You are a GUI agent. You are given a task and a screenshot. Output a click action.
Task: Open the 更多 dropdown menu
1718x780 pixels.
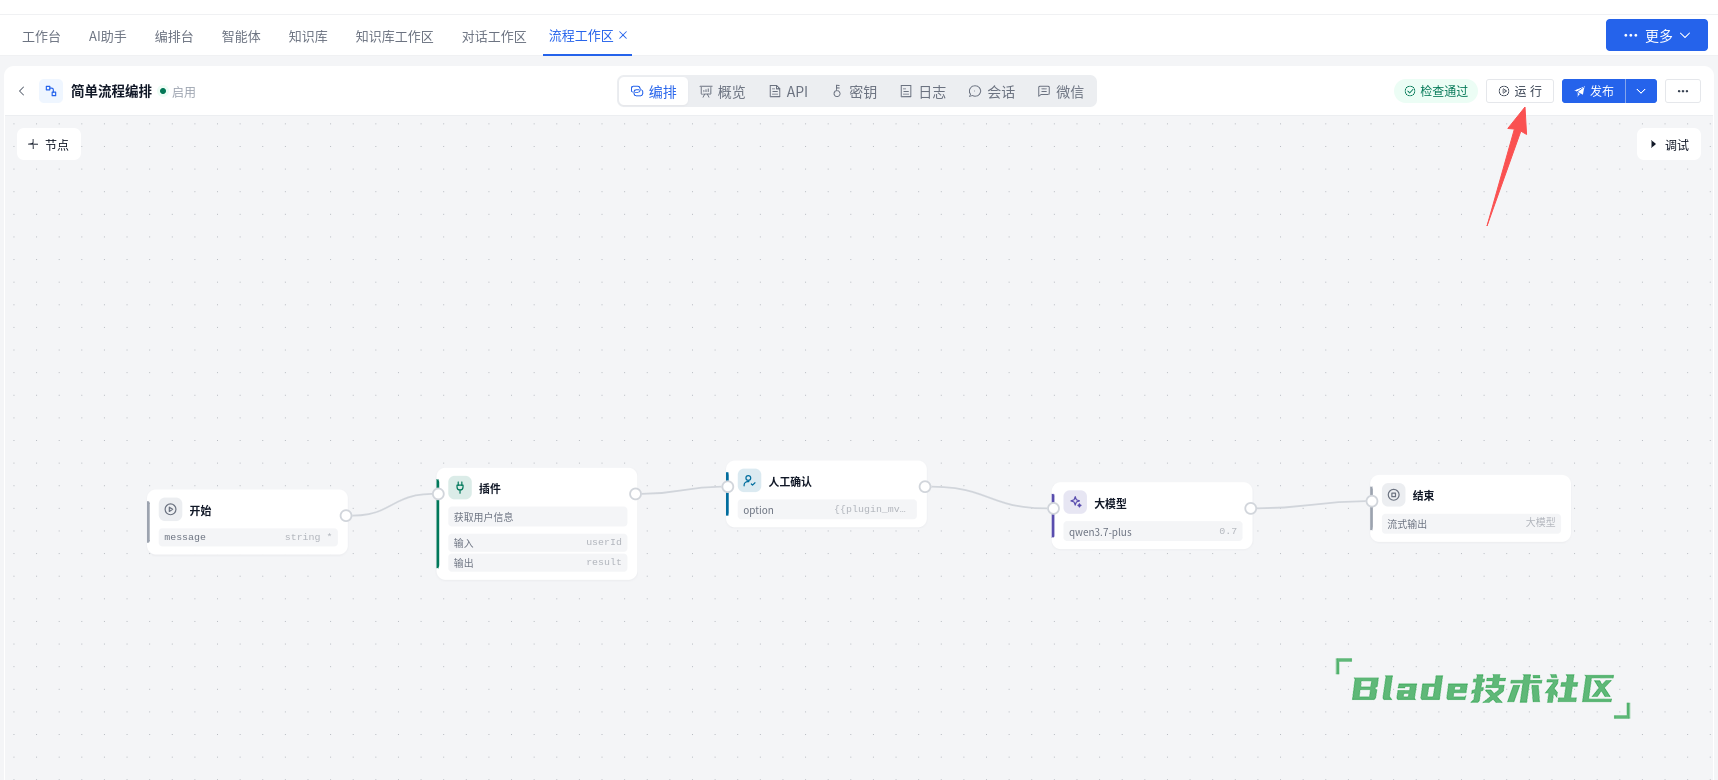(1657, 35)
